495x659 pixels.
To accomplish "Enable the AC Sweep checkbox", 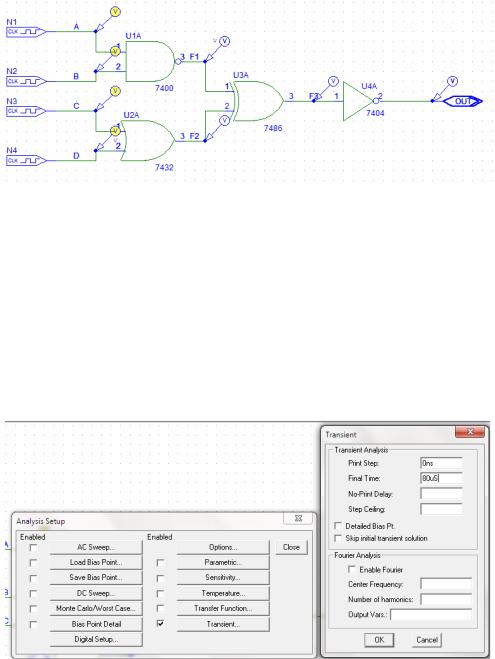I will 33,547.
